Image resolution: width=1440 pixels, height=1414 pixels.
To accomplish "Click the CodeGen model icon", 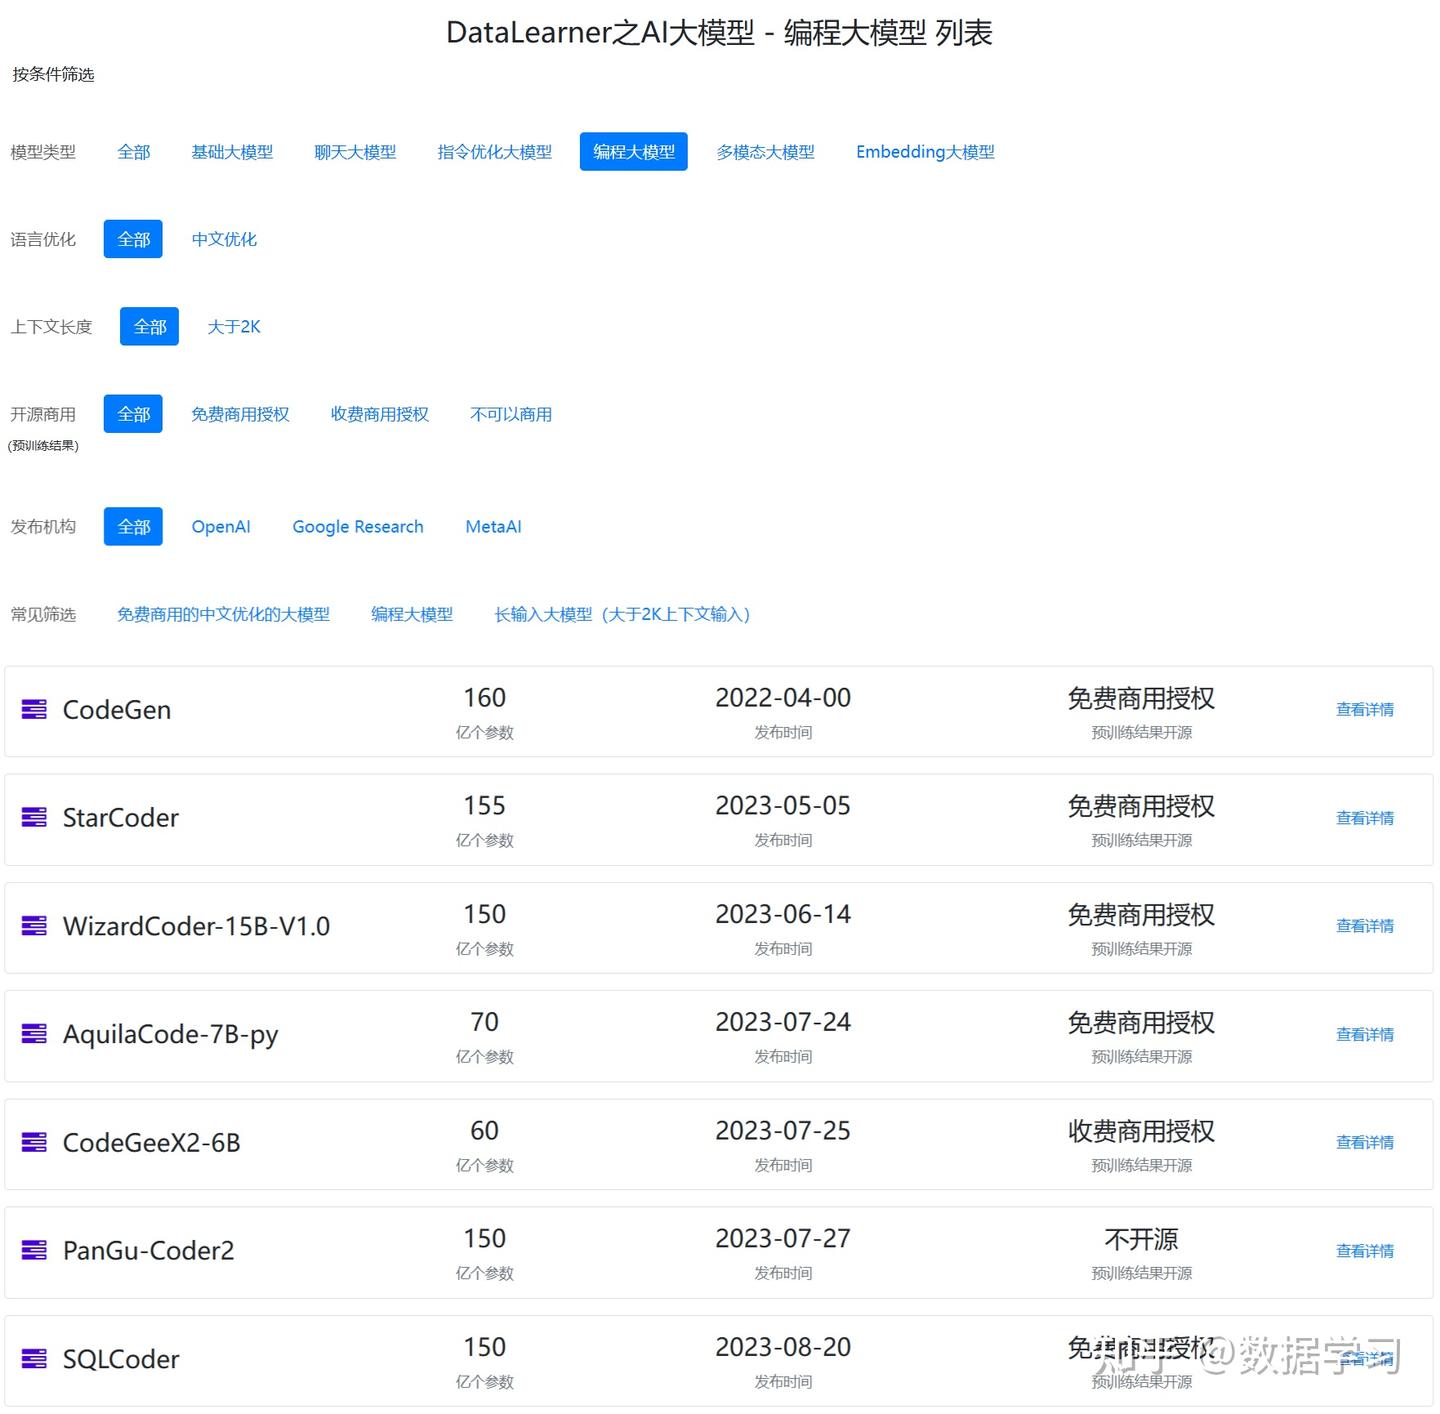I will [33, 709].
